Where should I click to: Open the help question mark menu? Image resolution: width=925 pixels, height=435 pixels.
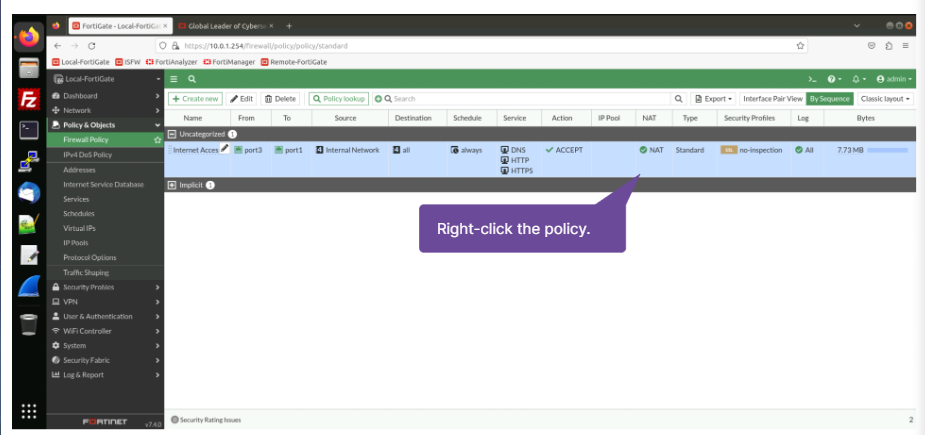(834, 79)
